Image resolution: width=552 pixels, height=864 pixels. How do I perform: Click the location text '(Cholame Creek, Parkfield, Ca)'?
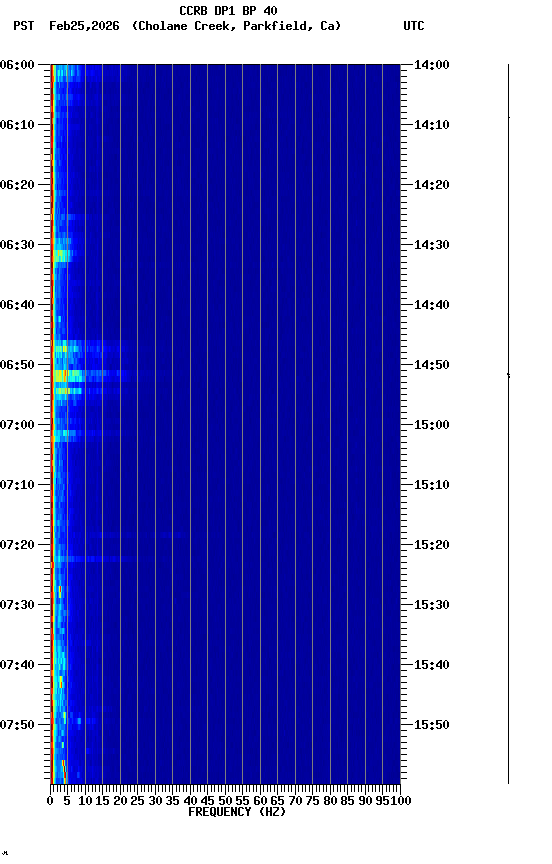click(236, 26)
